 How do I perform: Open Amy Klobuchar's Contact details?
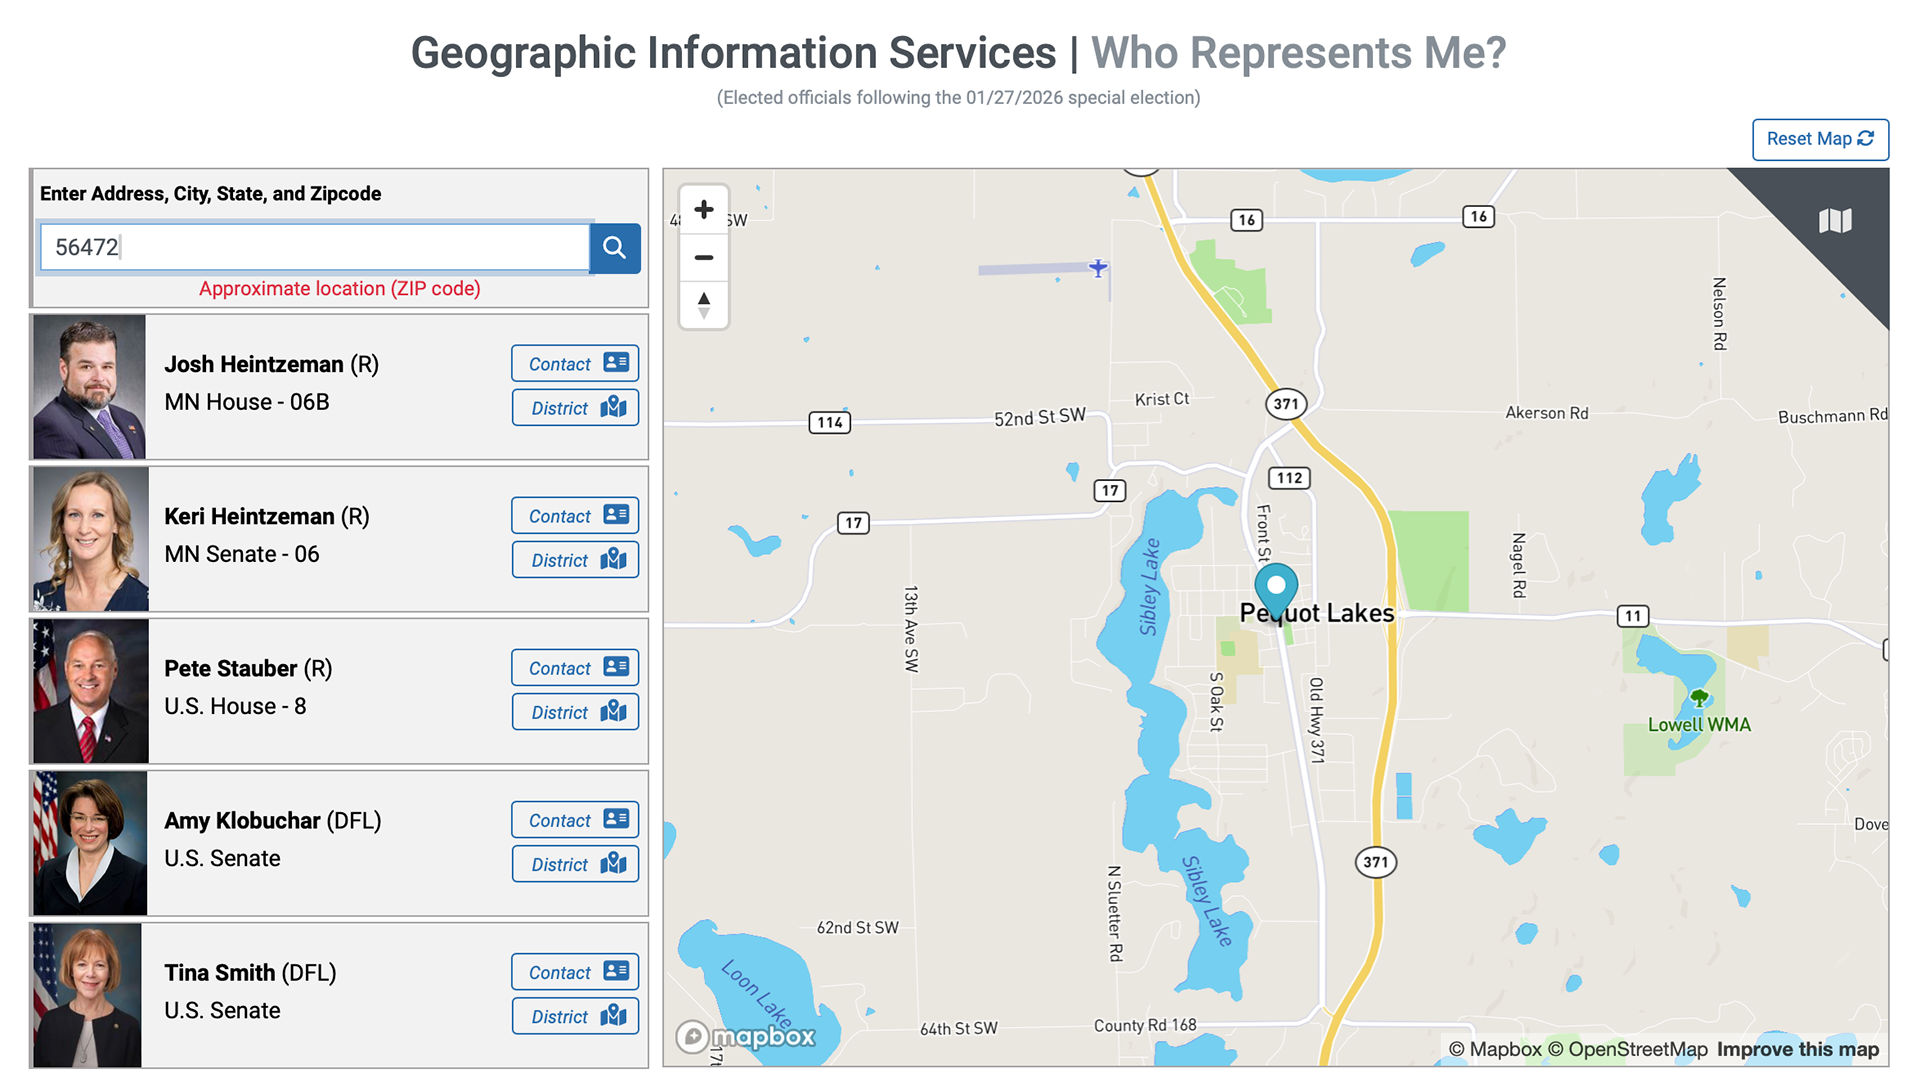(575, 820)
